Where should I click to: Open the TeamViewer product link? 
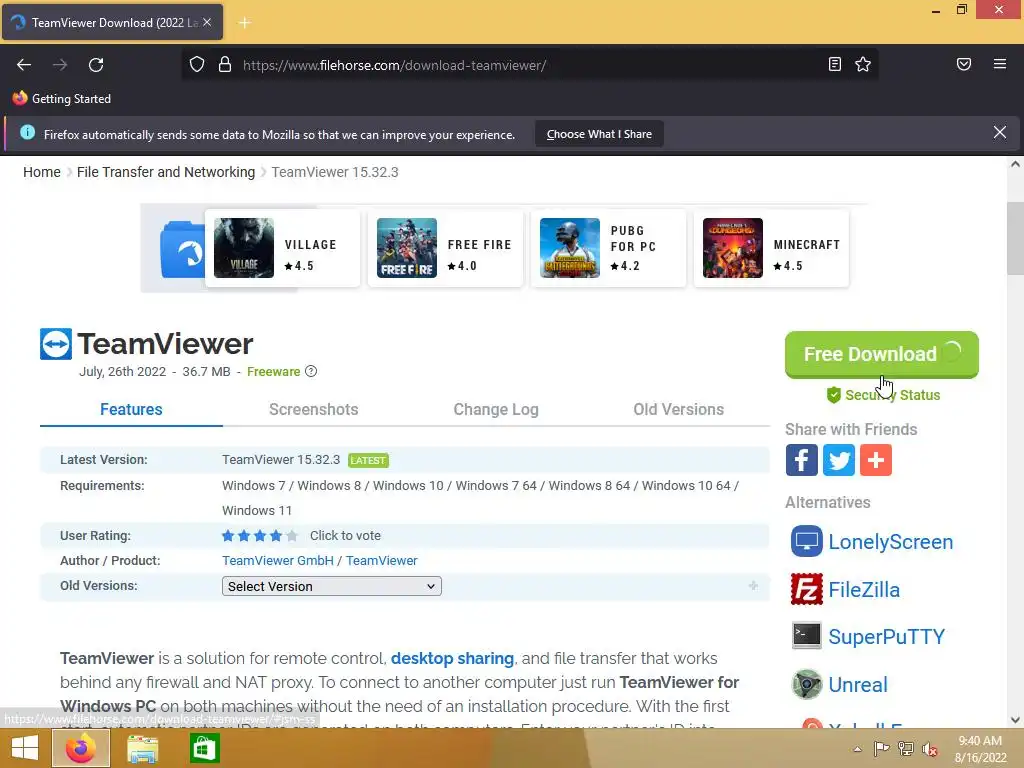(x=381, y=560)
